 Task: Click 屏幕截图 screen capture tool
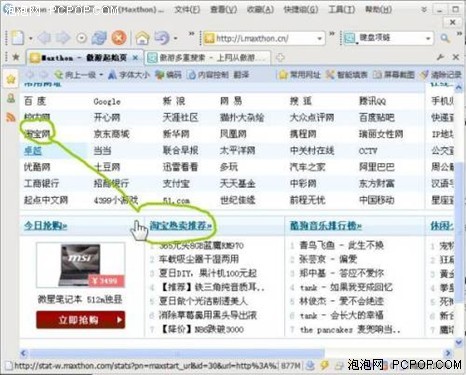coord(393,75)
